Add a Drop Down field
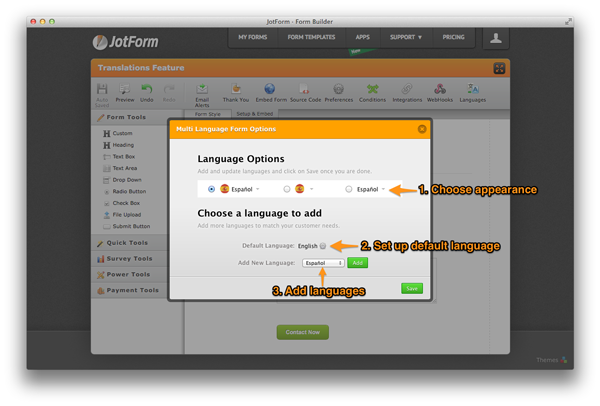The image size is (600, 406). click(122, 180)
